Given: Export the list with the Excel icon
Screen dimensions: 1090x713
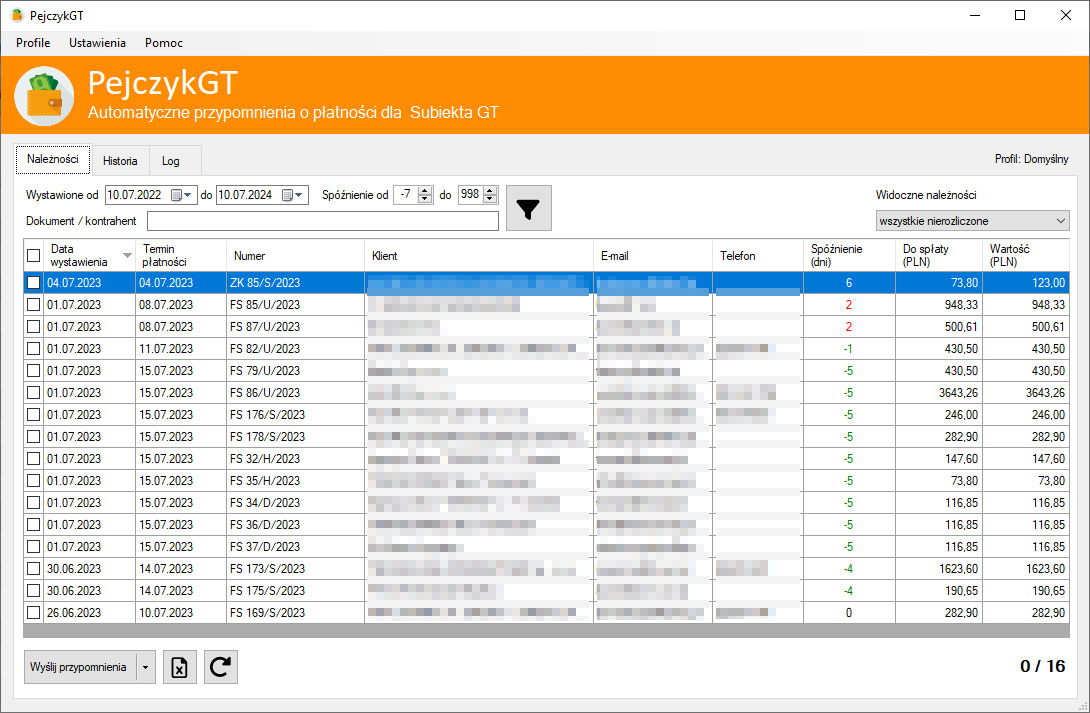Looking at the screenshot, I should click(x=180, y=667).
